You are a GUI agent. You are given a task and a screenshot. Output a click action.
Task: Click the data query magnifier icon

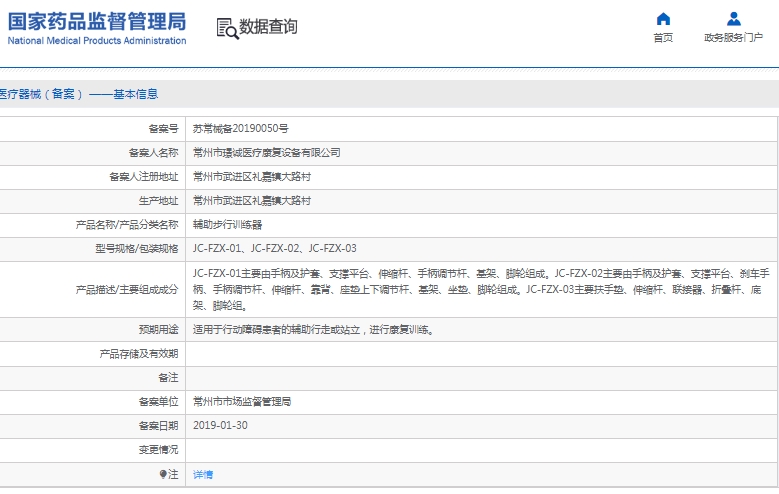pyautogui.click(x=227, y=28)
